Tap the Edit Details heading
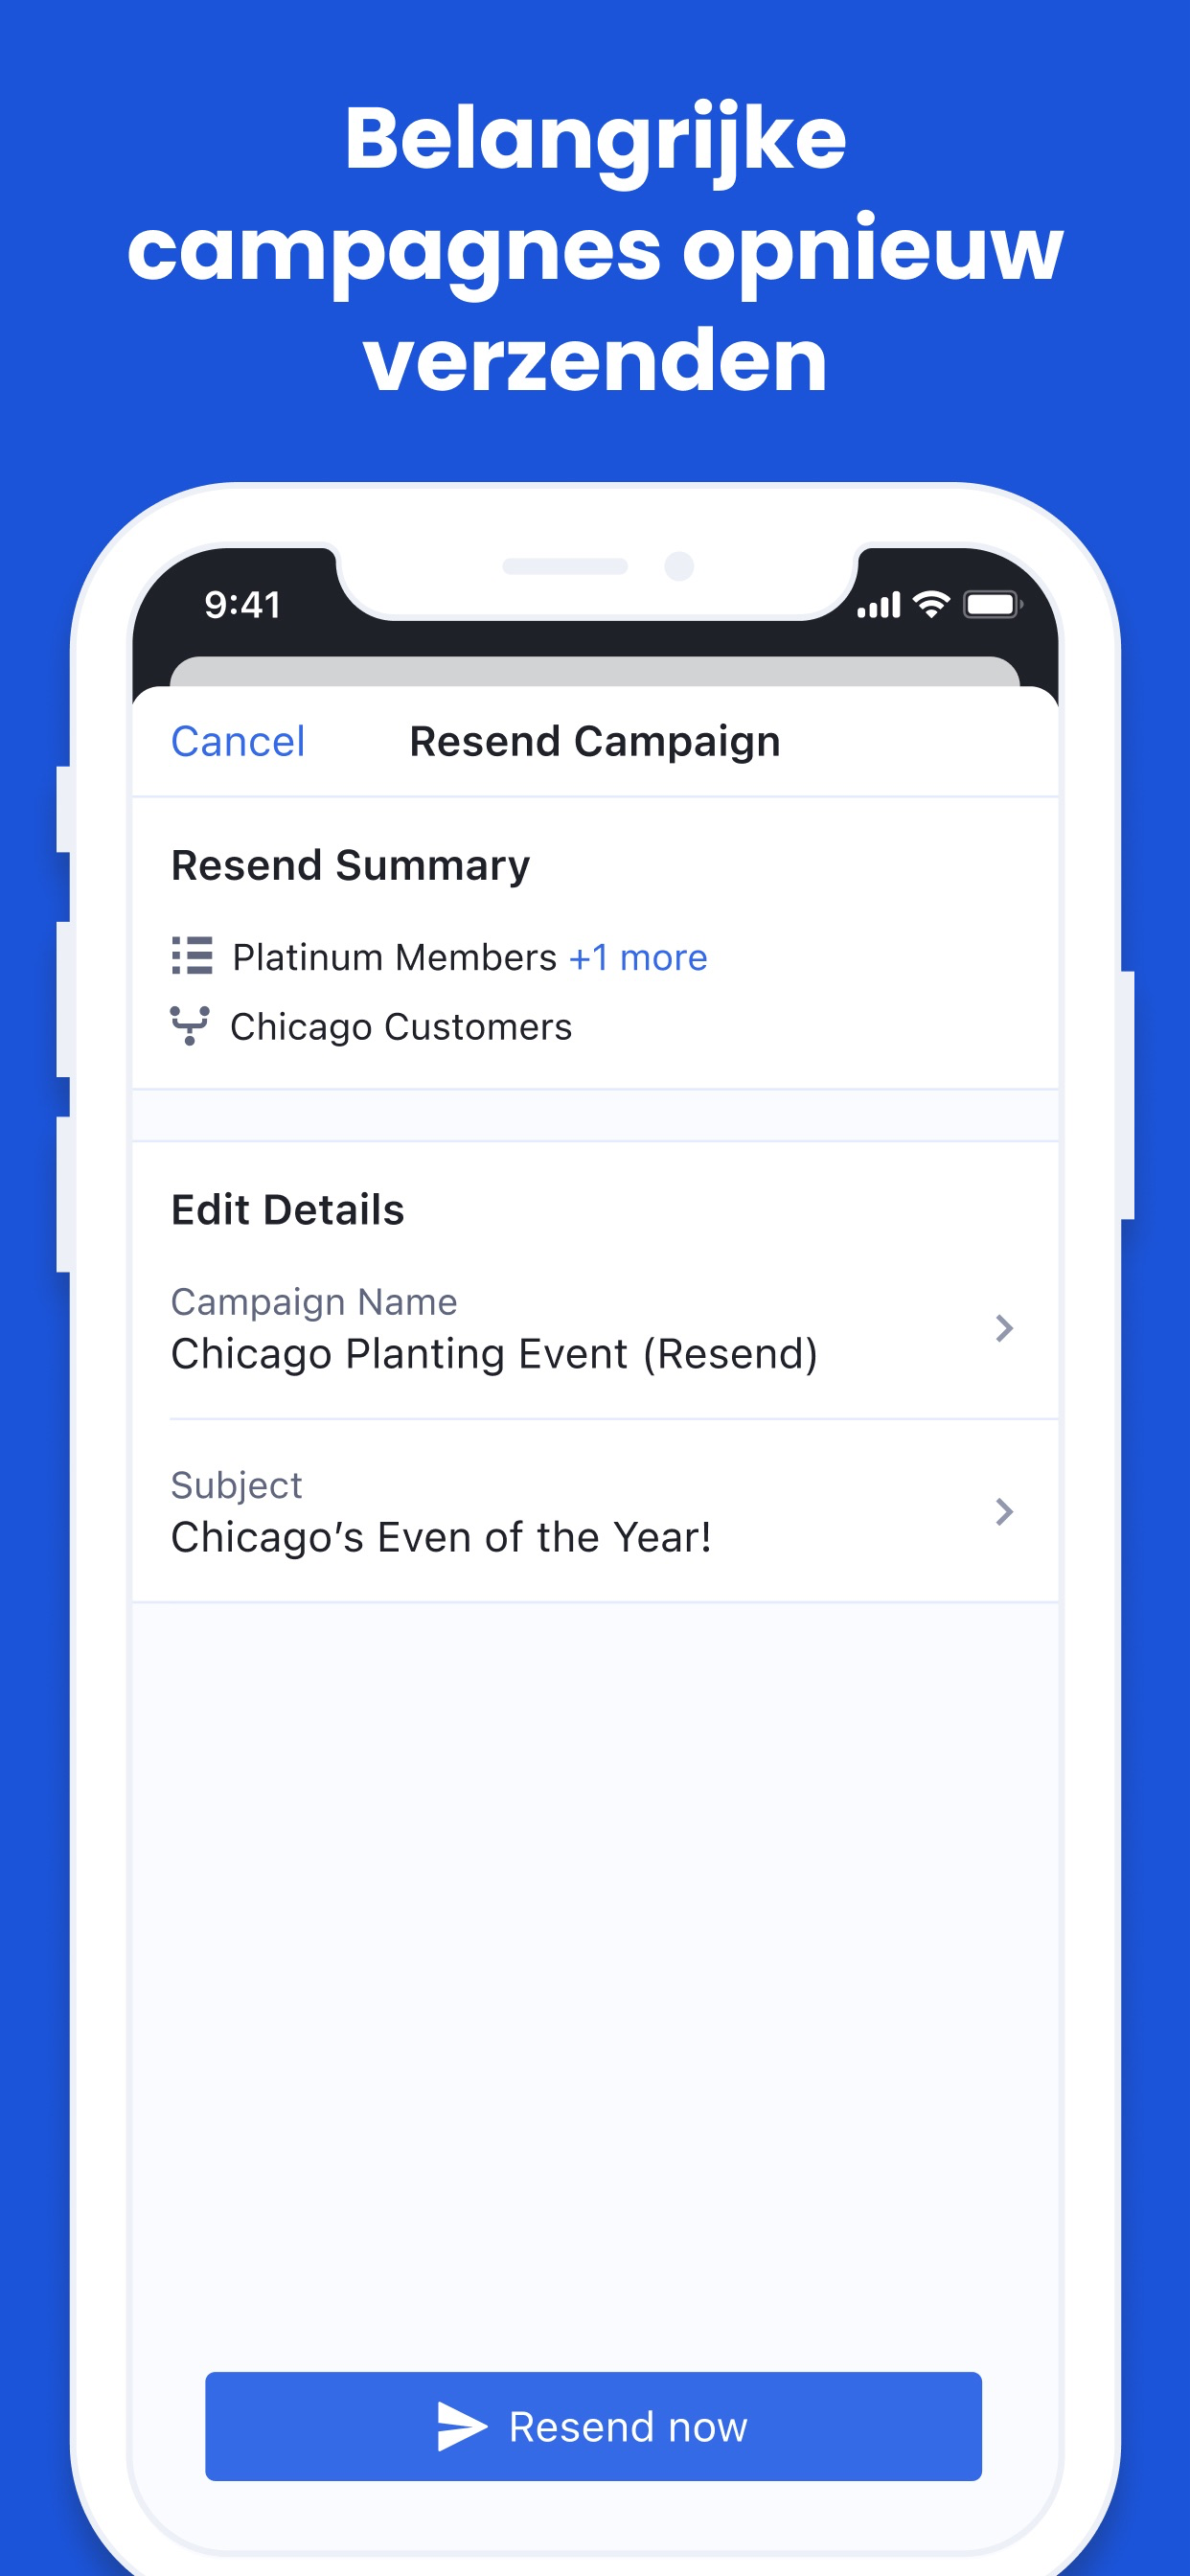The image size is (1190, 2576). point(287,1210)
